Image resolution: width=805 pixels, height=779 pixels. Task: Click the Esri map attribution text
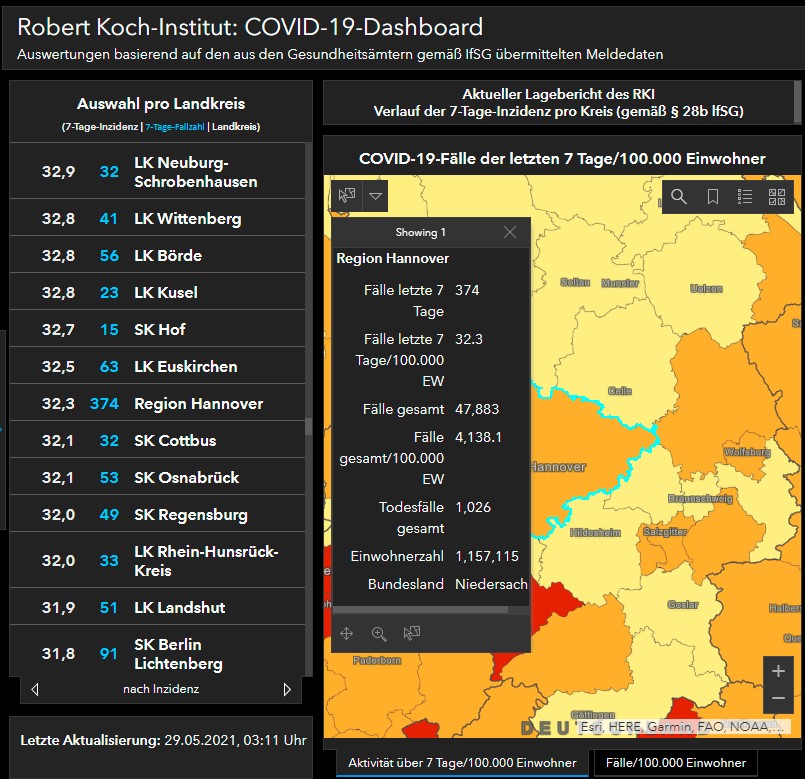coord(682,727)
